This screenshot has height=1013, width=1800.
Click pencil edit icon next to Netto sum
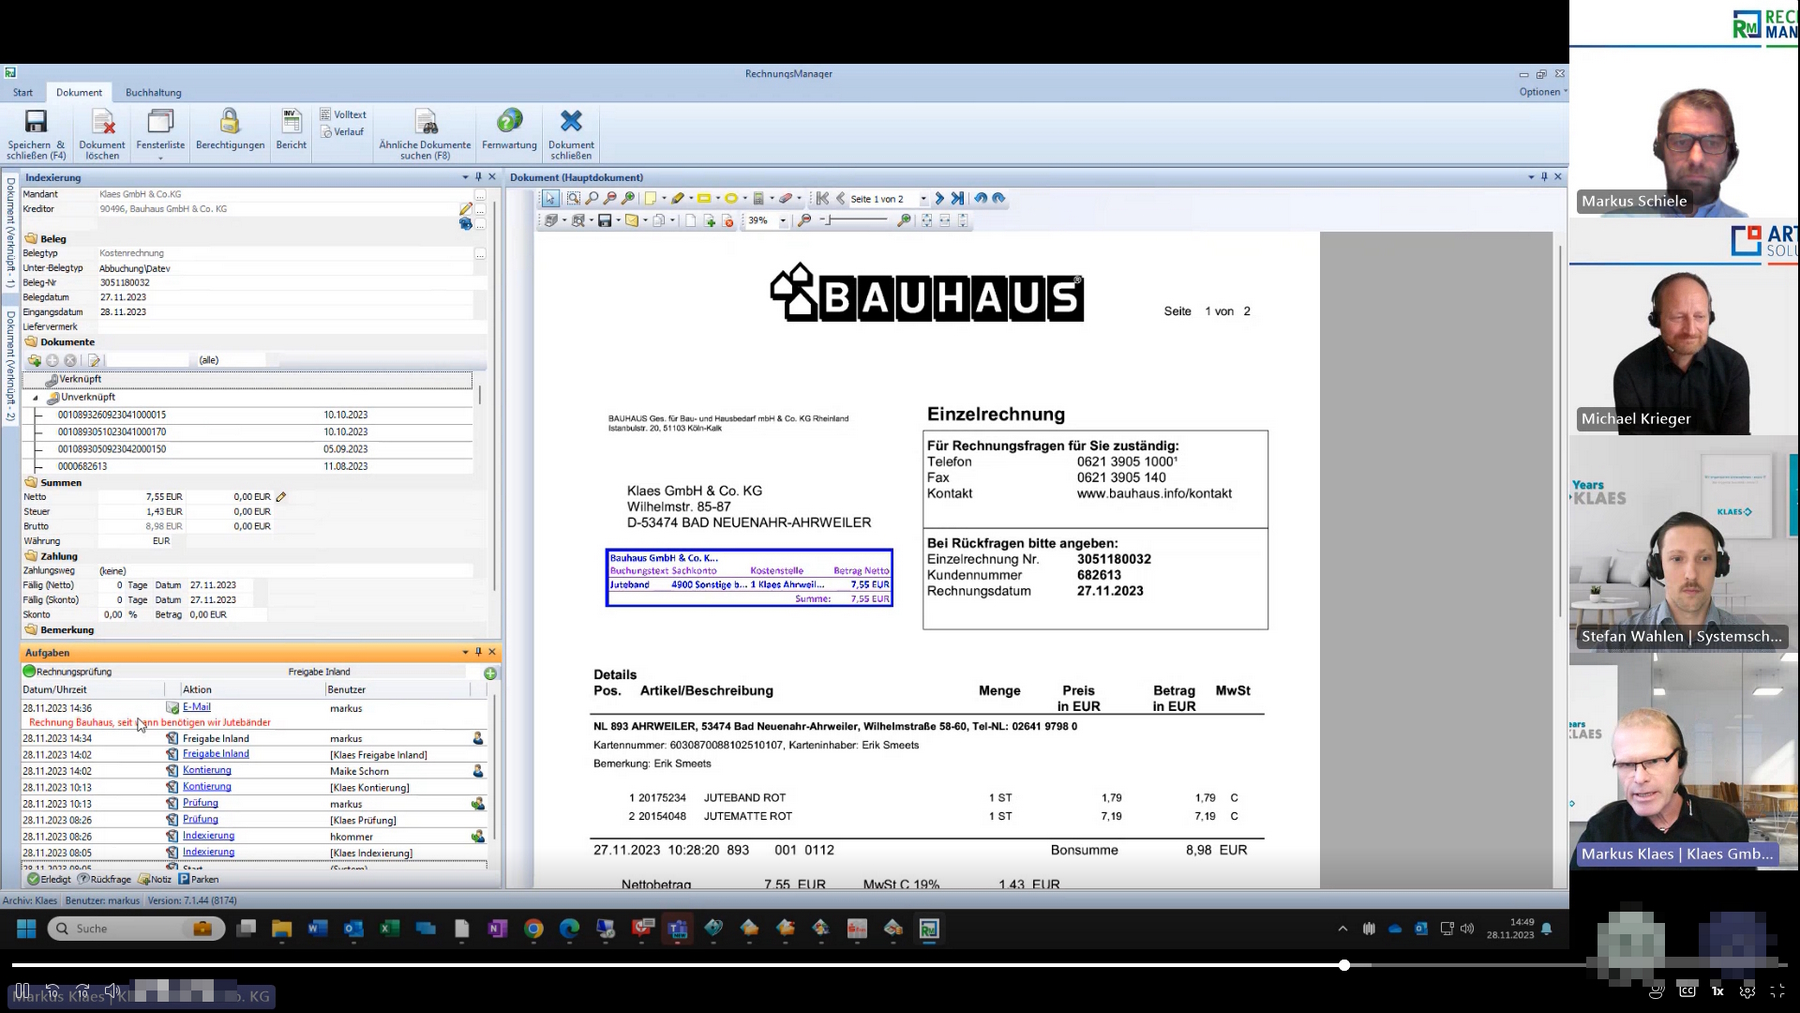click(281, 497)
